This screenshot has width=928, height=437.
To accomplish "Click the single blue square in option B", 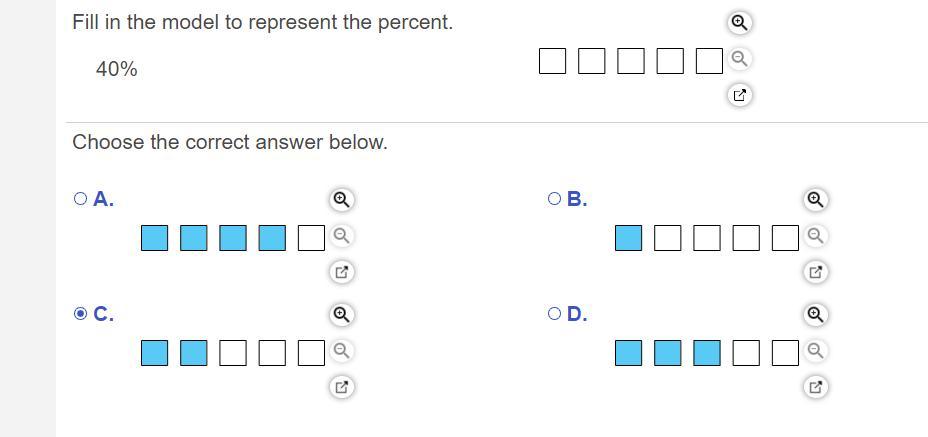I will (x=629, y=237).
